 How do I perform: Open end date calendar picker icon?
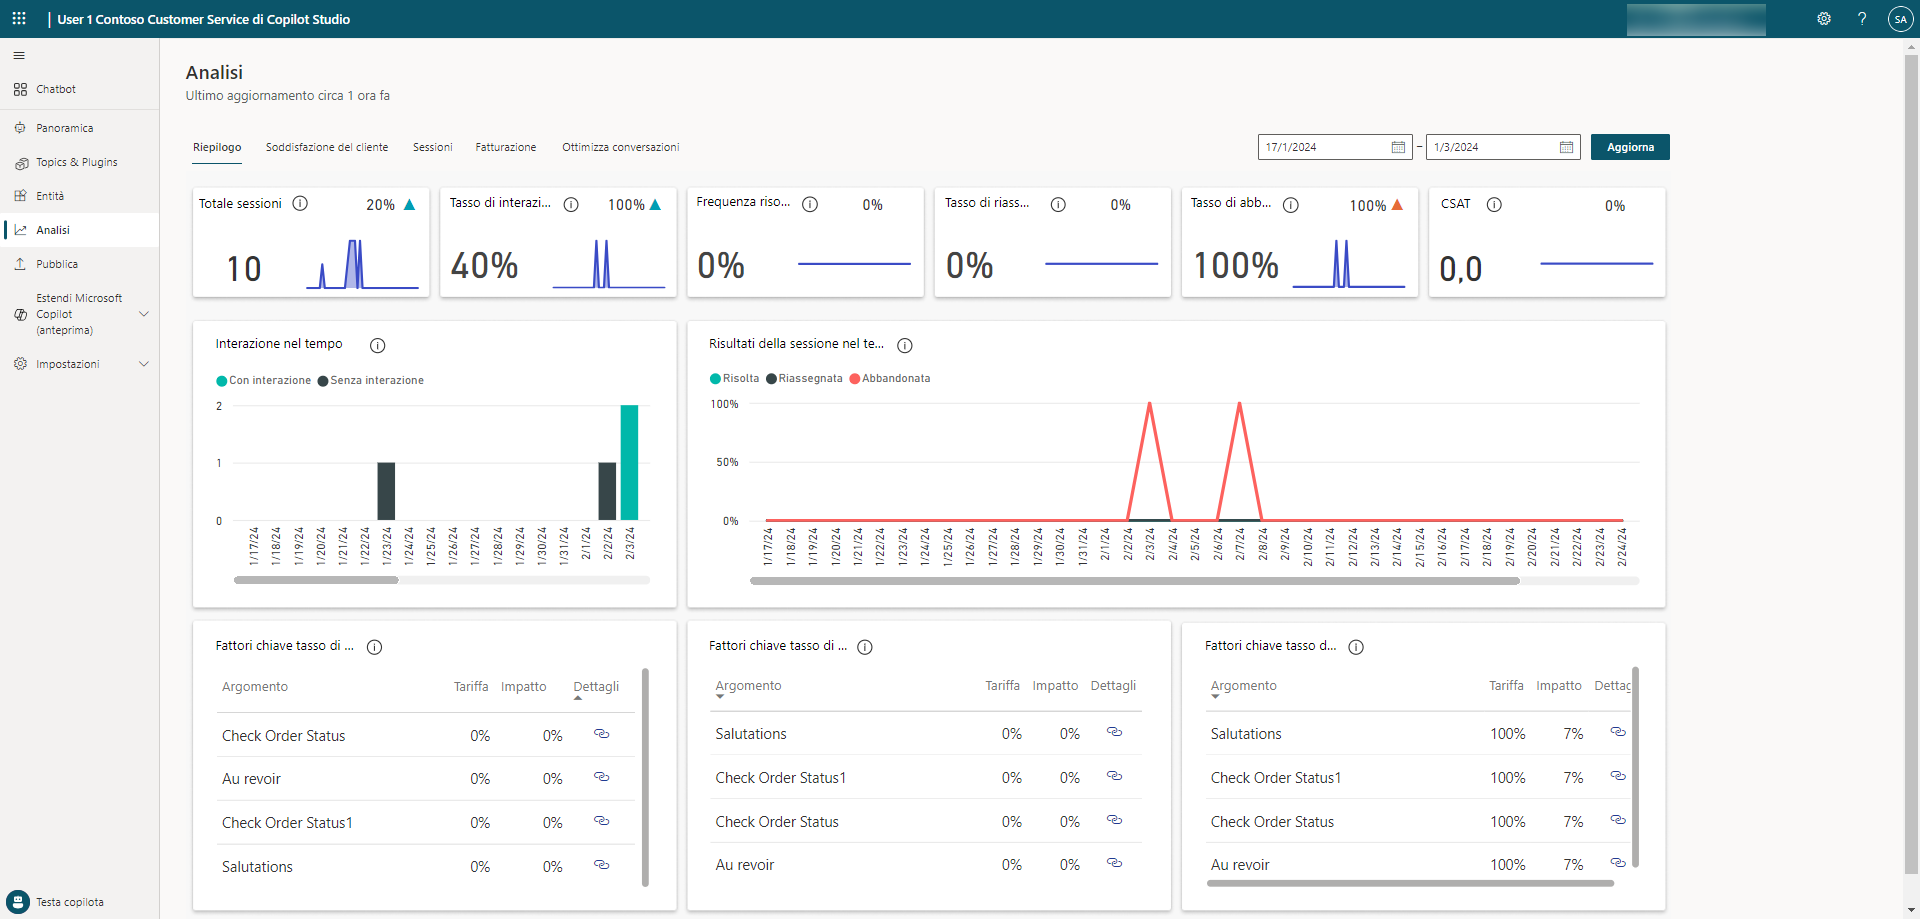pos(1566,147)
